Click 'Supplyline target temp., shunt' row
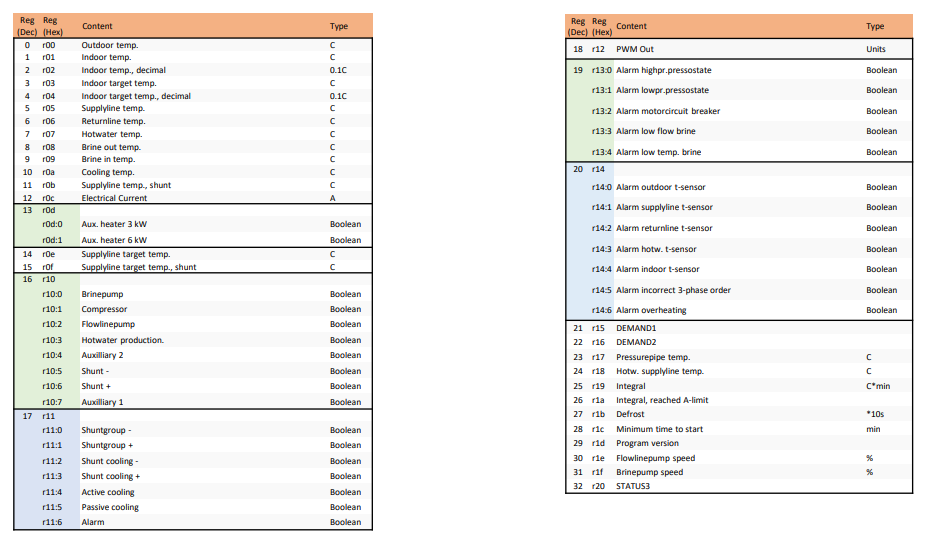The image size is (938, 541). tap(139, 267)
